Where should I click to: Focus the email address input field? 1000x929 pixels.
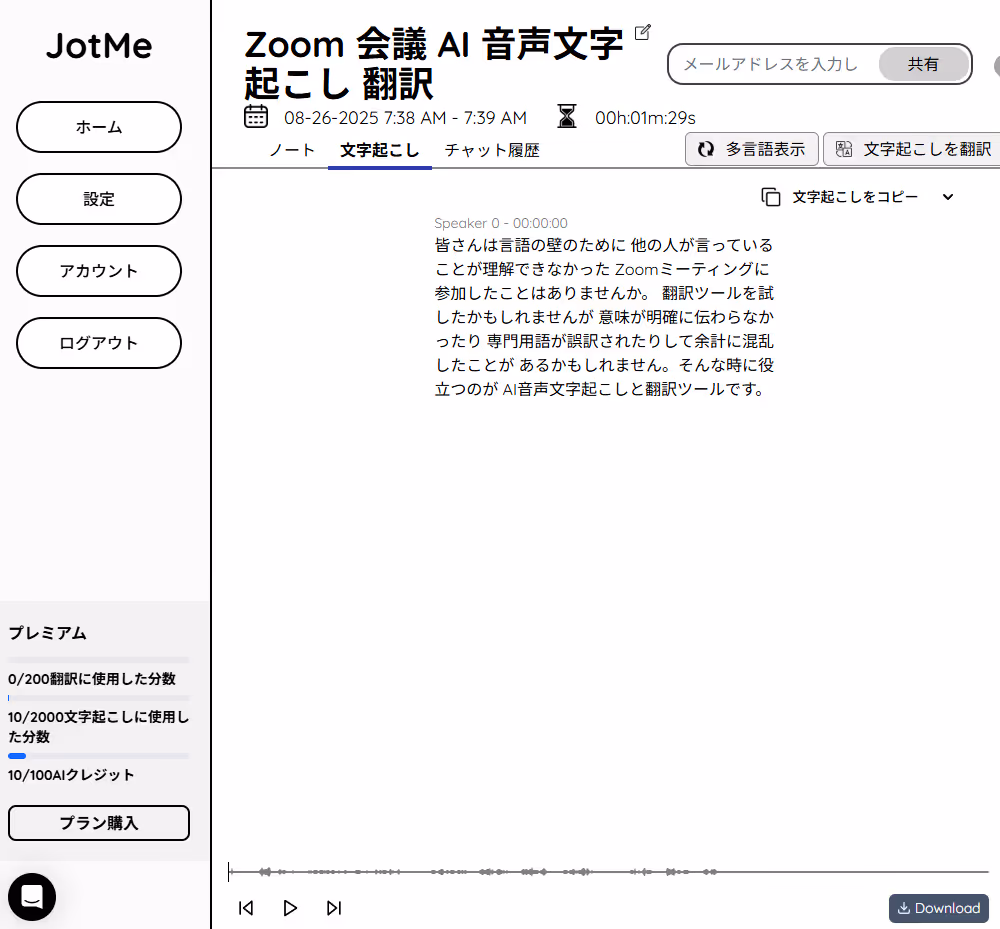tap(774, 64)
